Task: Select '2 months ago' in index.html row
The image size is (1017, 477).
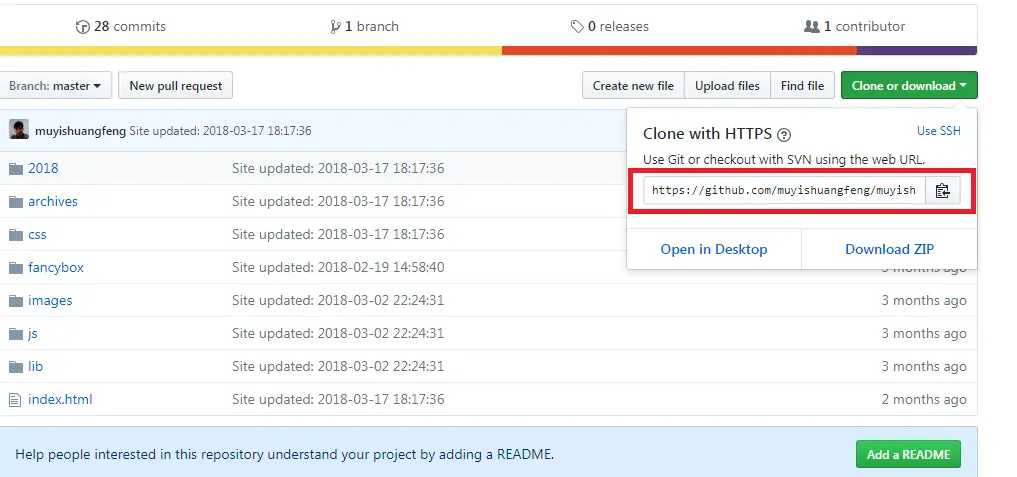Action: (924, 400)
